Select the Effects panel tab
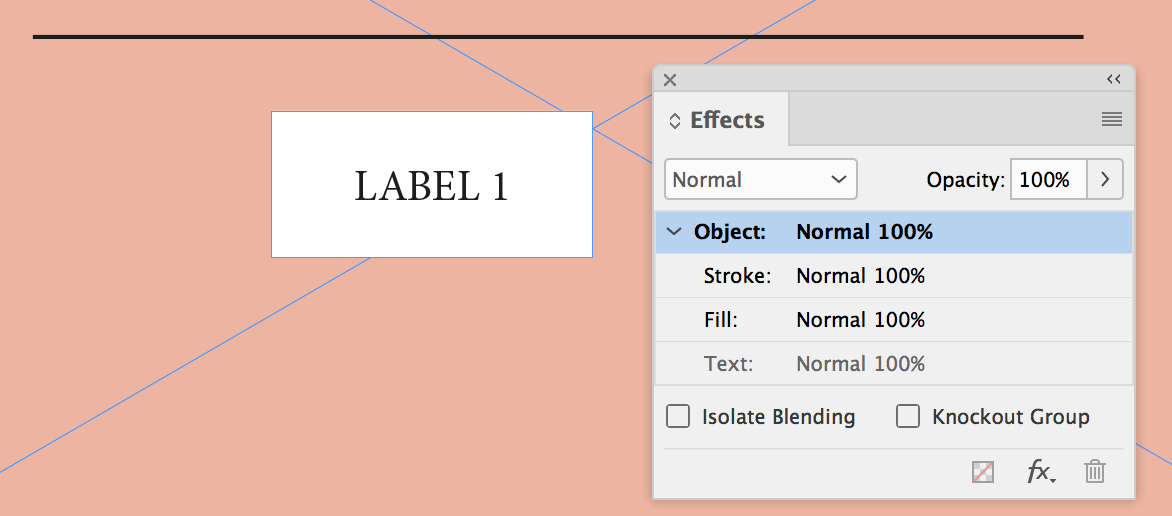This screenshot has height=516, width=1172. pyautogui.click(x=727, y=120)
